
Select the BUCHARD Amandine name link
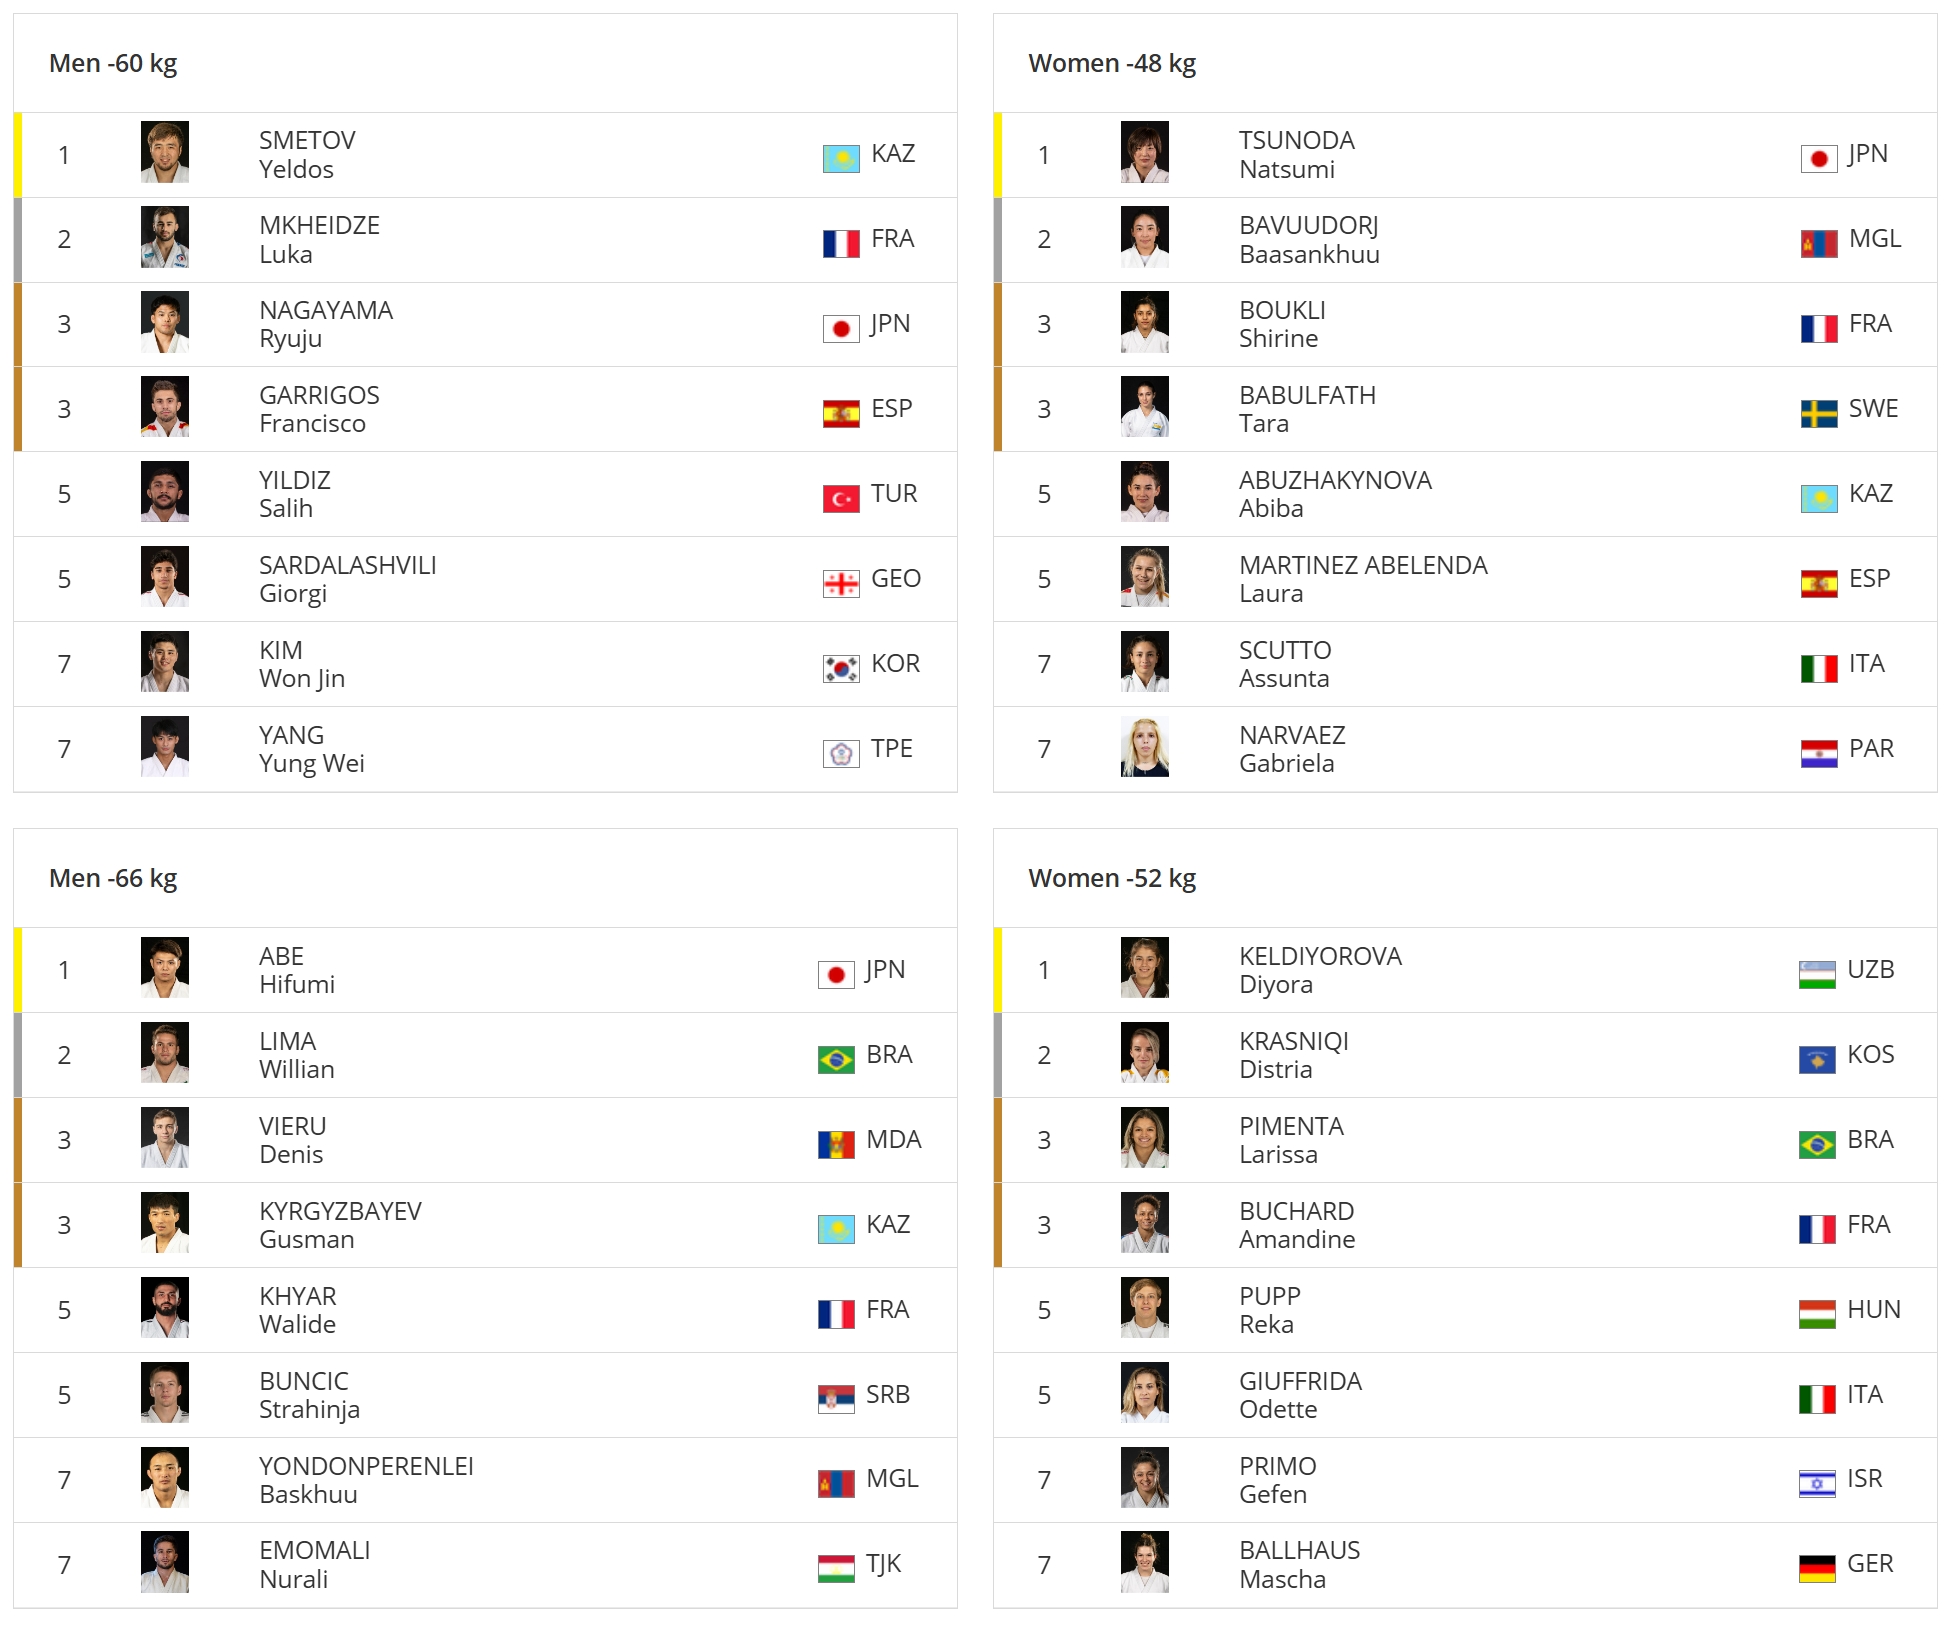tap(1297, 1225)
